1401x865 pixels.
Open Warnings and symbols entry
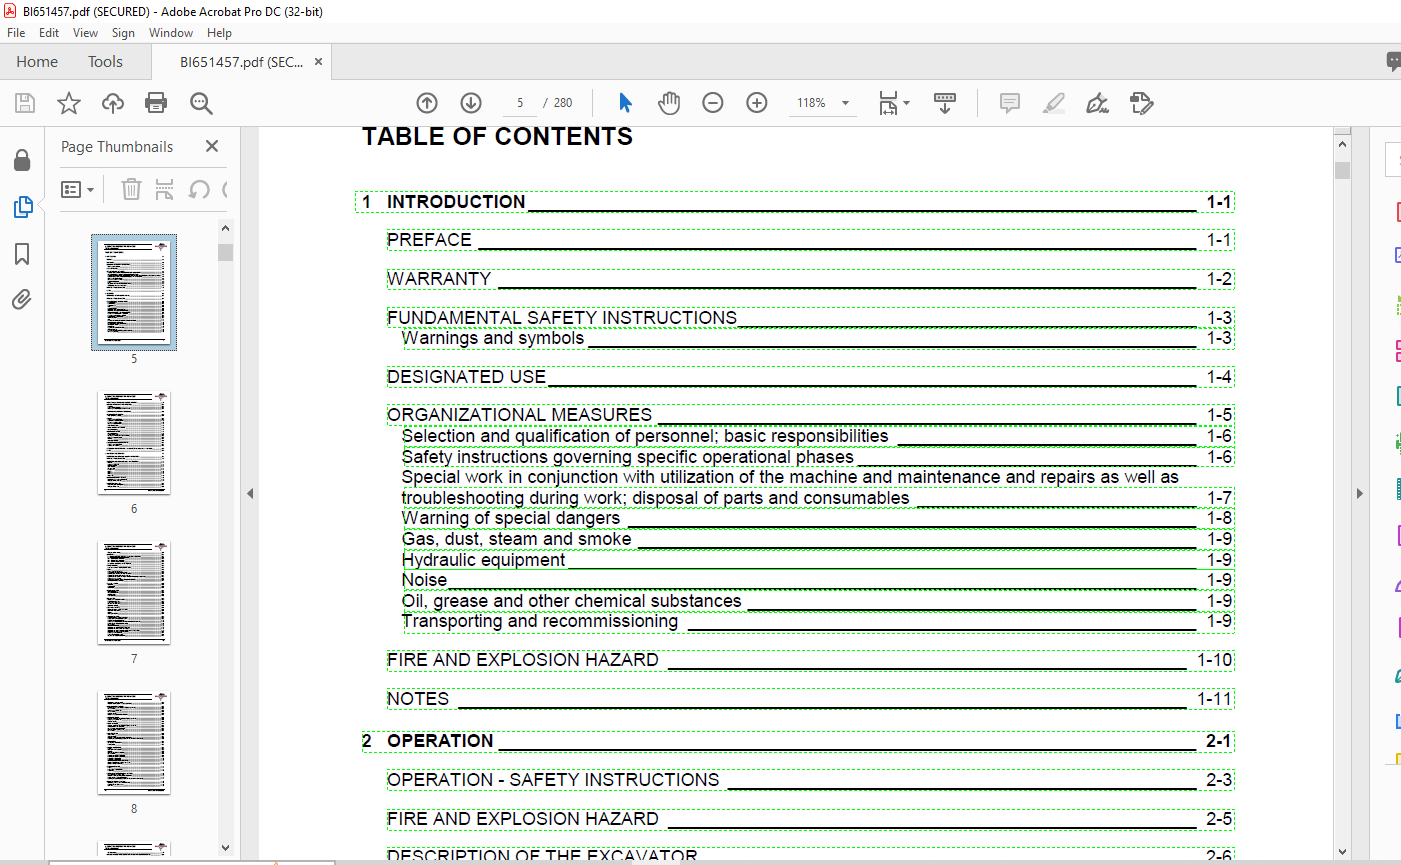(x=818, y=338)
